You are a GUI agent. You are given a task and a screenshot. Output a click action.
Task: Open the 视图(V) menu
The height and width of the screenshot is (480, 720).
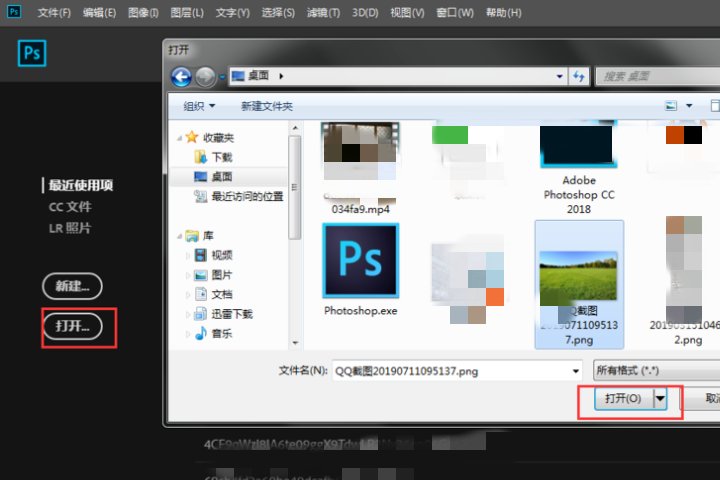pos(407,13)
